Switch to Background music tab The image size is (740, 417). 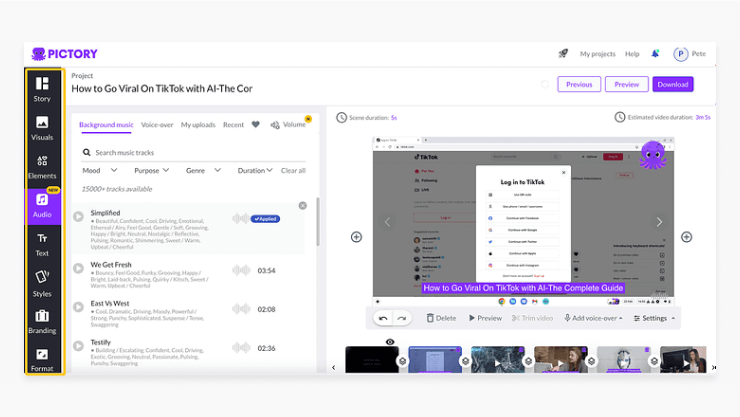point(106,125)
